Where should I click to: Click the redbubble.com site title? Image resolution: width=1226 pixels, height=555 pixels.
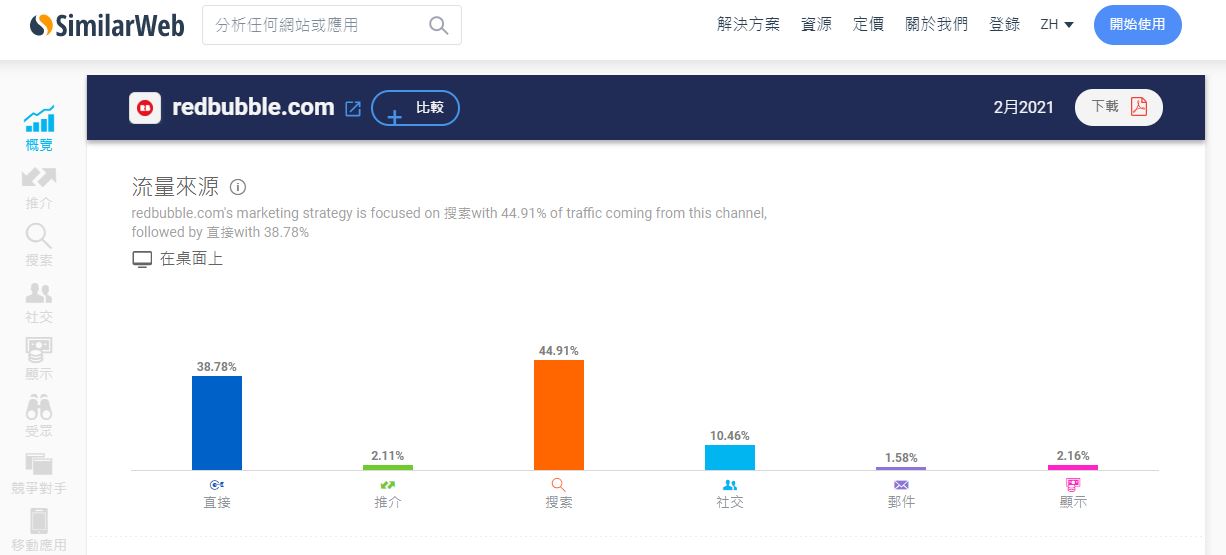(253, 107)
